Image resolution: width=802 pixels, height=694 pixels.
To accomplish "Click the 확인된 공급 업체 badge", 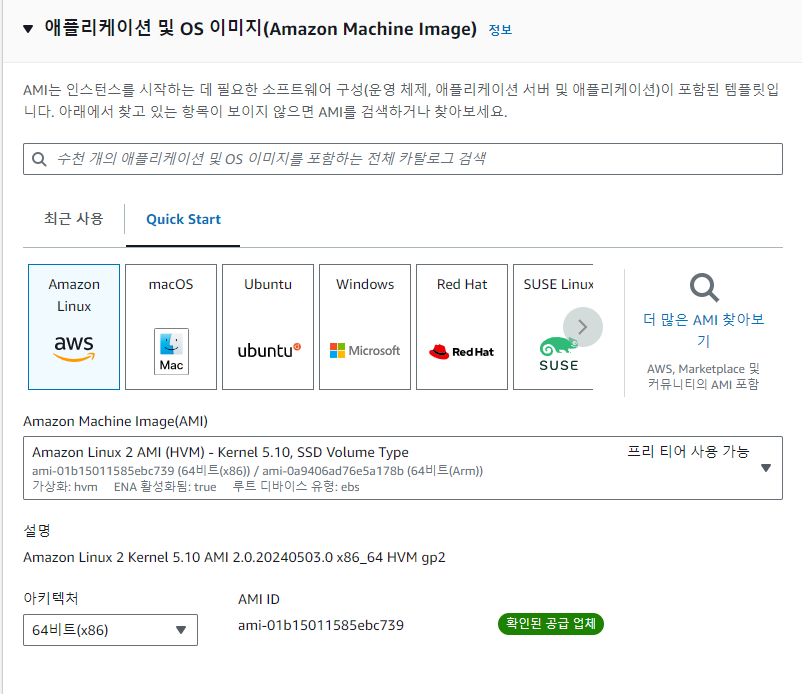I will pyautogui.click(x=551, y=624).
